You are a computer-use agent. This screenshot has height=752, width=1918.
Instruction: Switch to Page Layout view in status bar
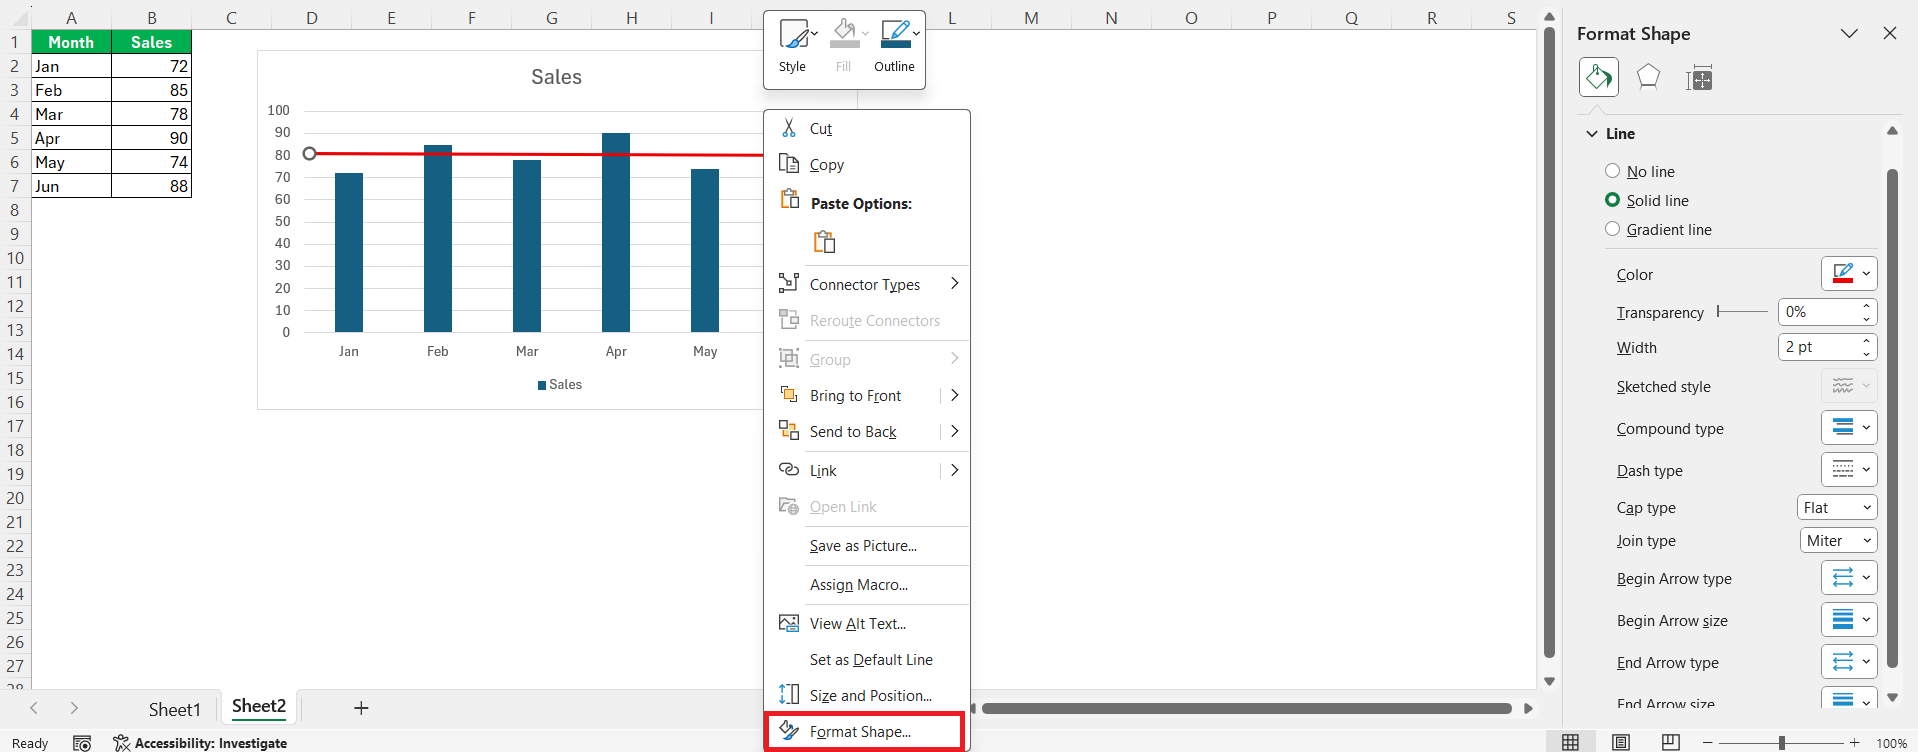pos(1621,742)
